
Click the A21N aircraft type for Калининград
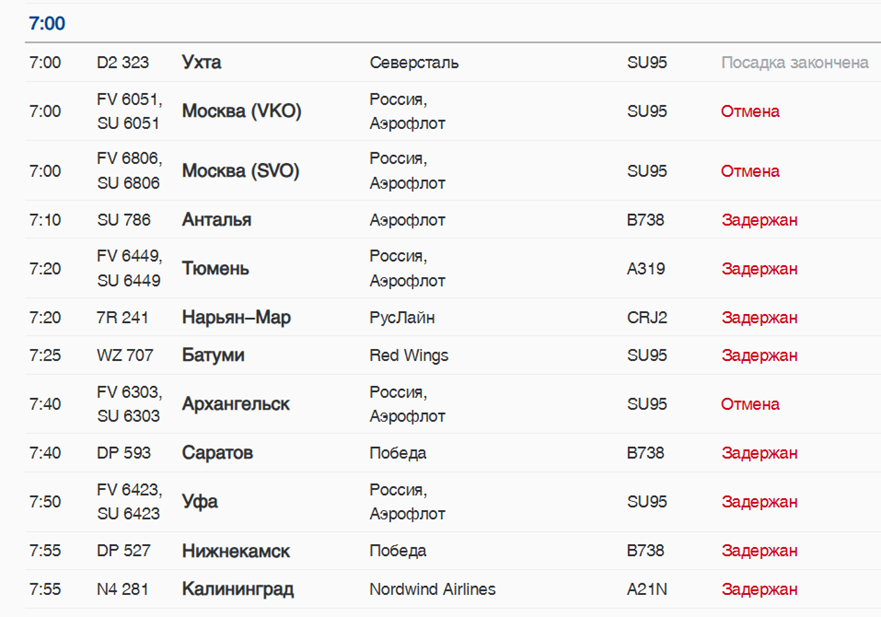coord(646,589)
